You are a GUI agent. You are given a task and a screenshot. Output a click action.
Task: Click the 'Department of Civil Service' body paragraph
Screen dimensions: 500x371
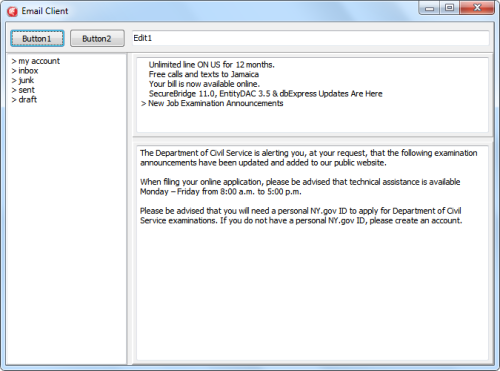[309, 158]
